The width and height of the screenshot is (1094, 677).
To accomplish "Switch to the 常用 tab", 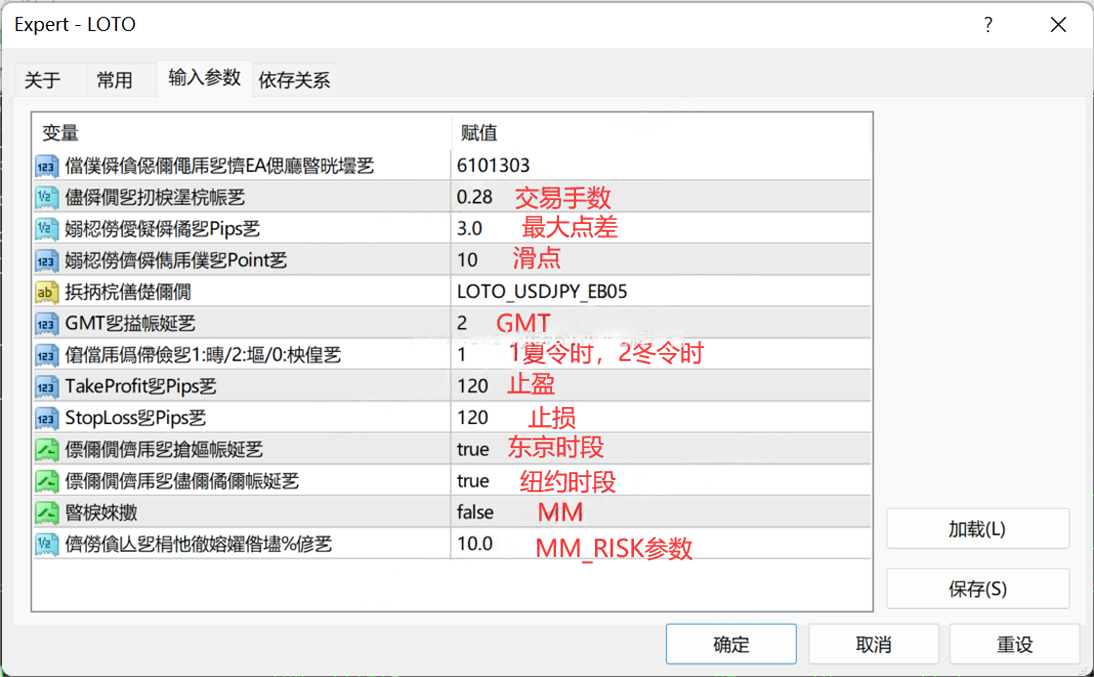I will point(114,81).
